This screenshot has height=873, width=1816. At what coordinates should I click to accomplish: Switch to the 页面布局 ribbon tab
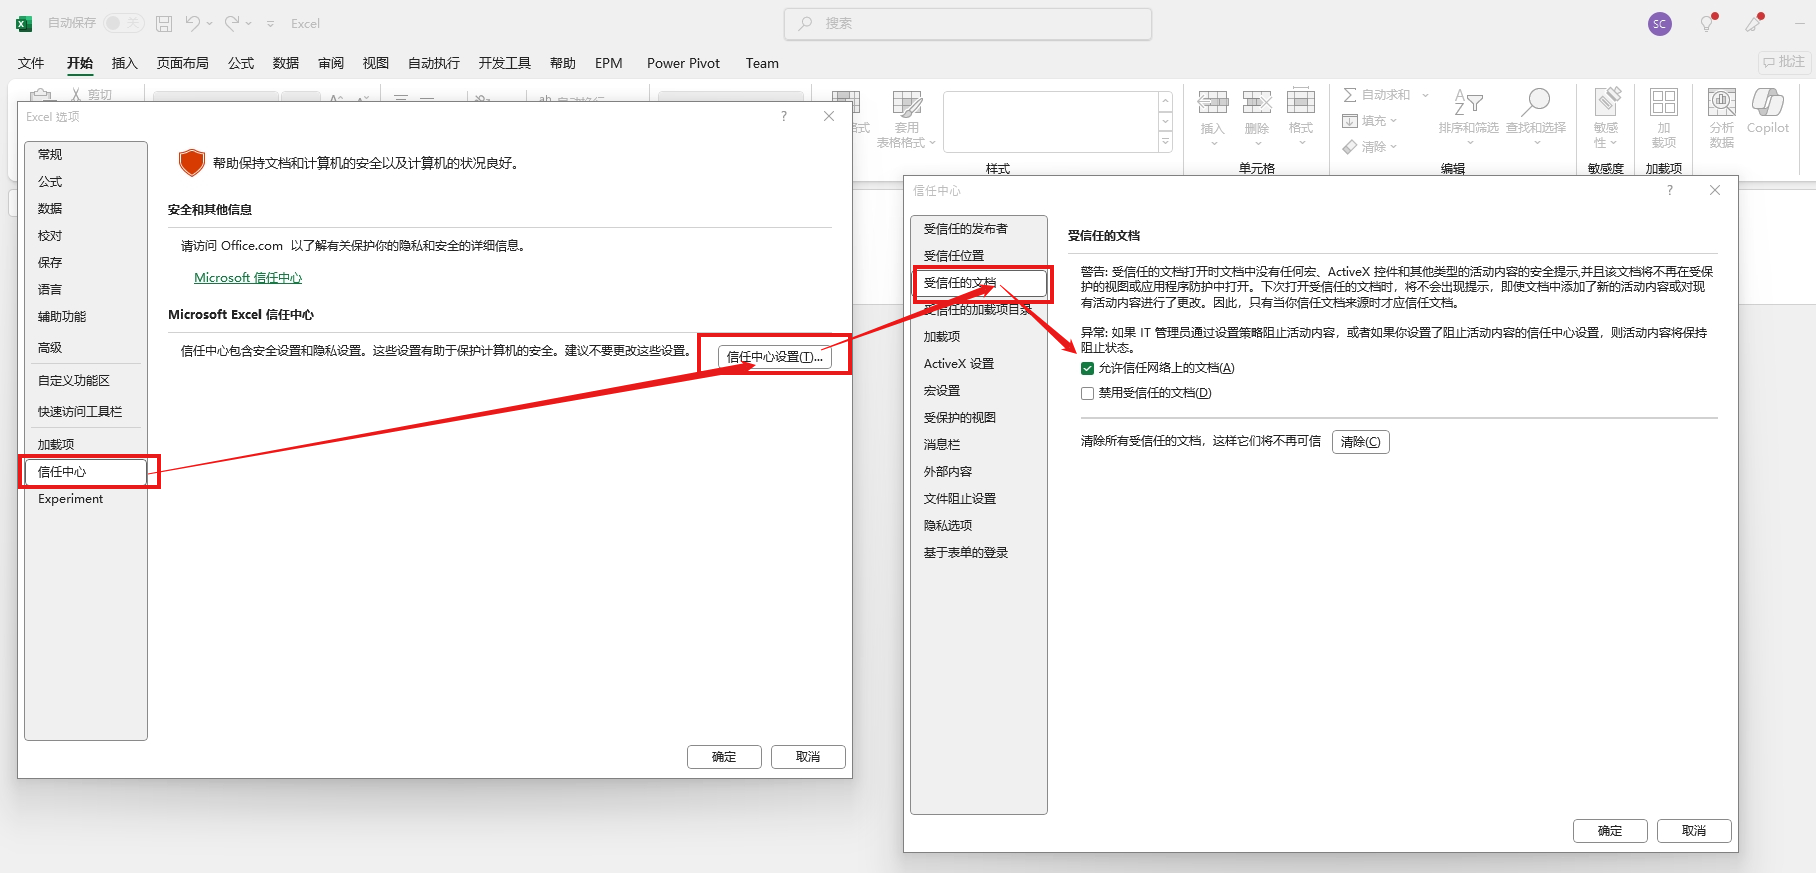pyautogui.click(x=183, y=63)
